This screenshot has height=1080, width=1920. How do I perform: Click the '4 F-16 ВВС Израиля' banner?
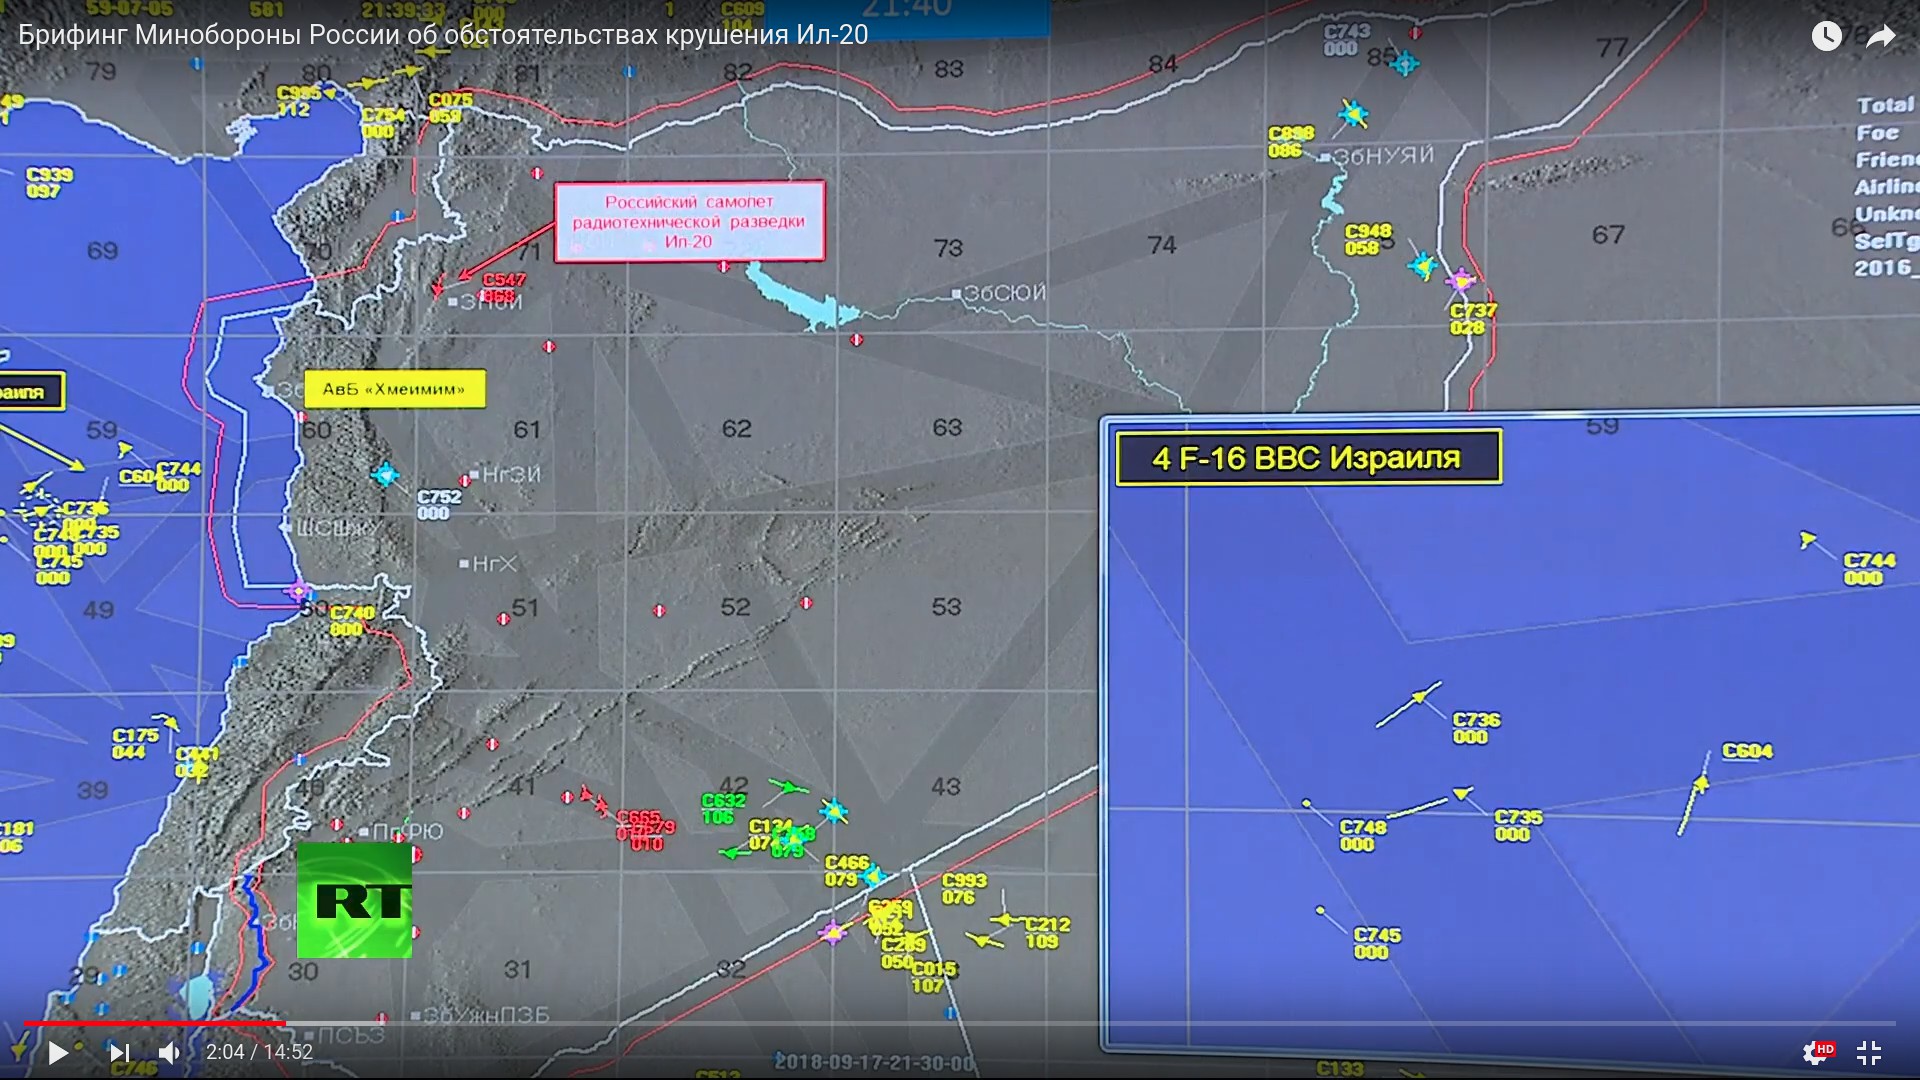[1308, 458]
